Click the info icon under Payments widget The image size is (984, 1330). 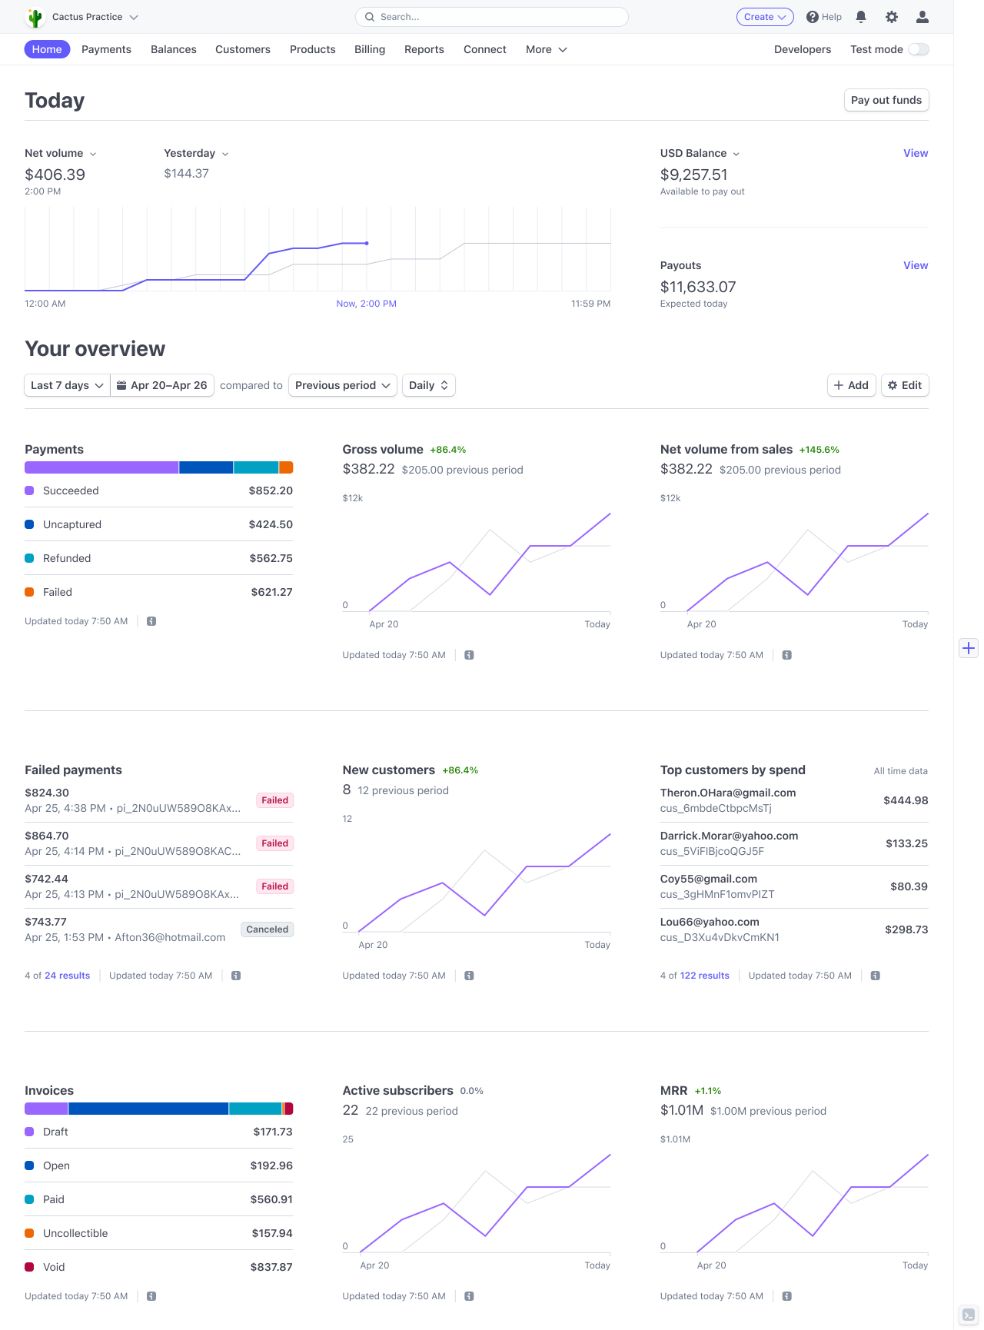click(x=152, y=621)
